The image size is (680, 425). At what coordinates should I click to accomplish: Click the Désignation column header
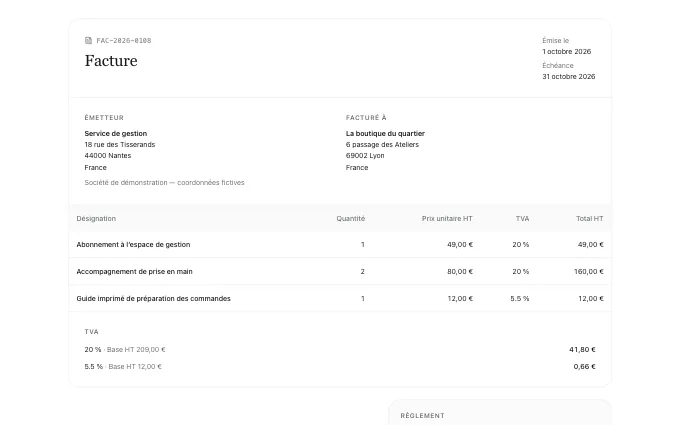[96, 219]
